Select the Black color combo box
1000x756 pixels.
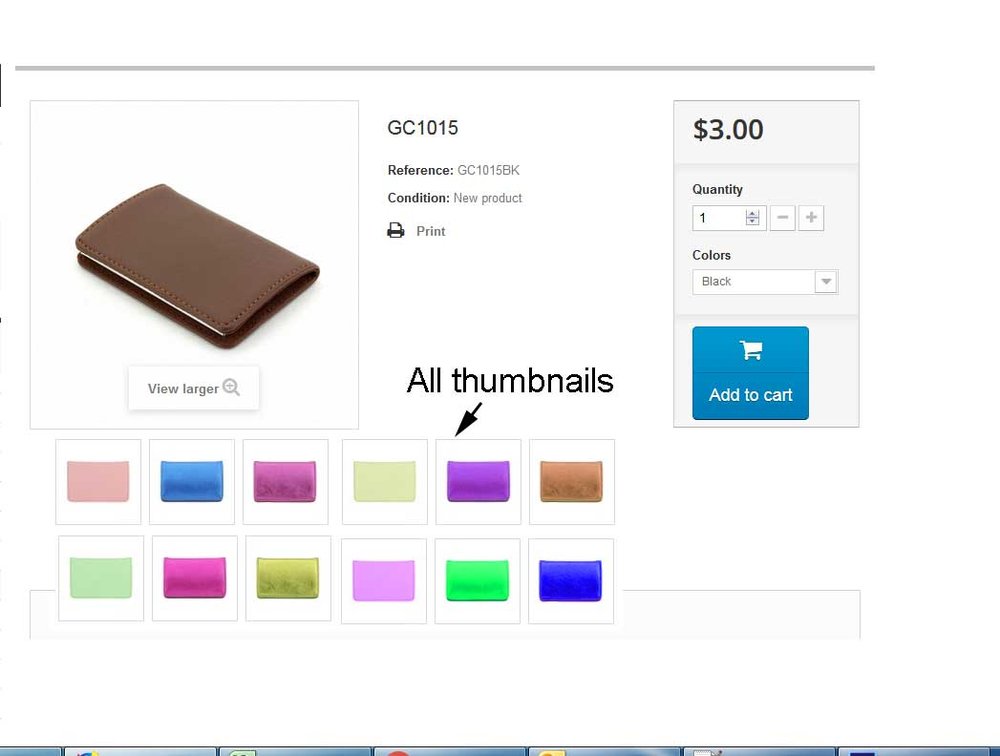[765, 281]
